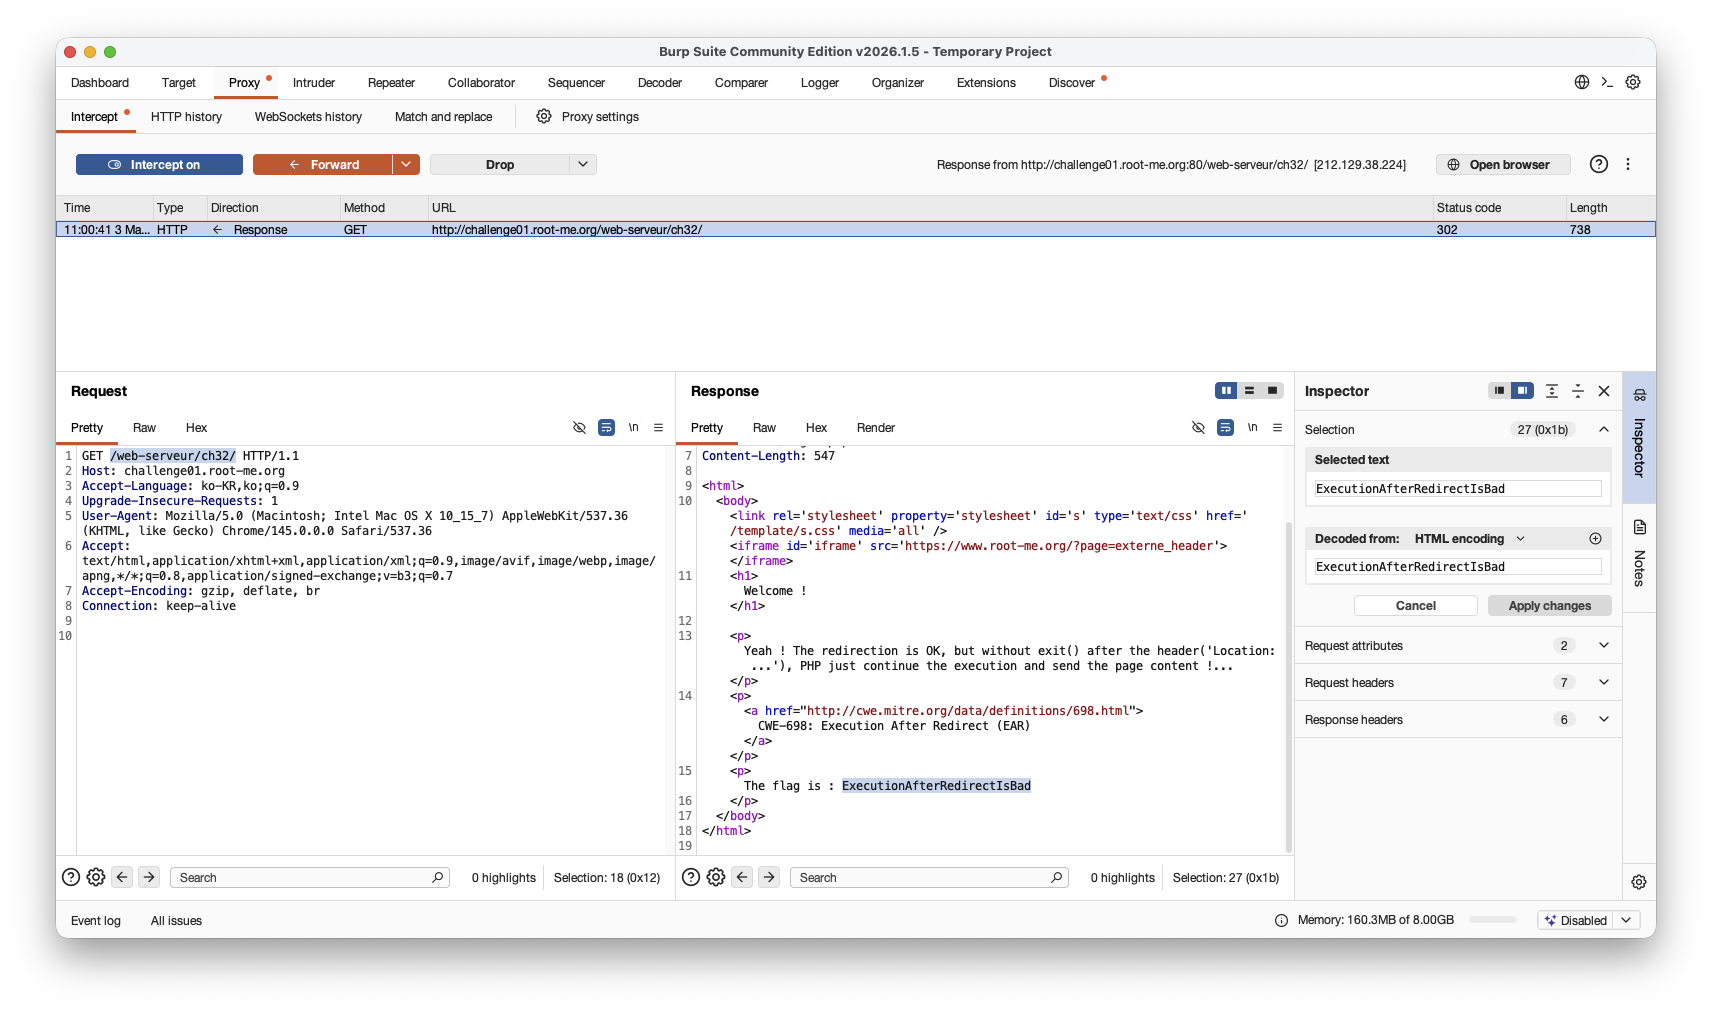Cancel Inspector edits
The width and height of the screenshot is (1712, 1012).
tap(1416, 605)
